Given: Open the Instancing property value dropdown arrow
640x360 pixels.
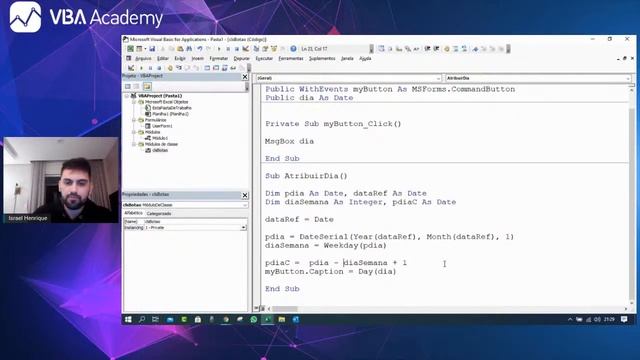Looking at the screenshot, I should [243, 227].
